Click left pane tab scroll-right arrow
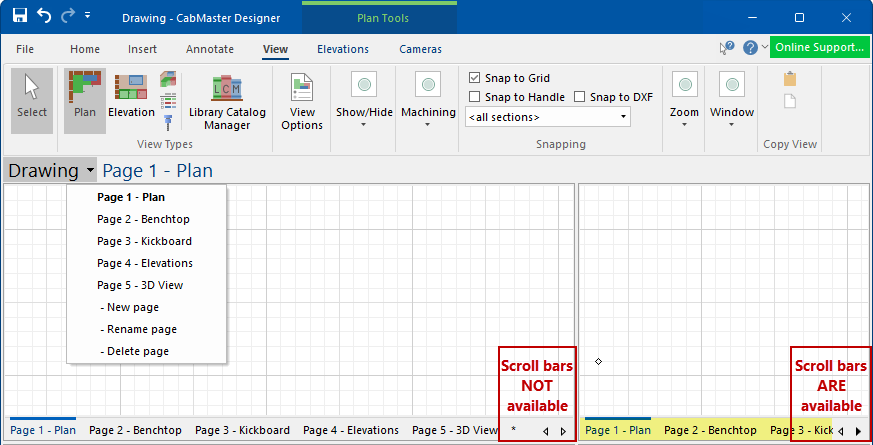Viewport: 873px width, 445px height. (563, 431)
